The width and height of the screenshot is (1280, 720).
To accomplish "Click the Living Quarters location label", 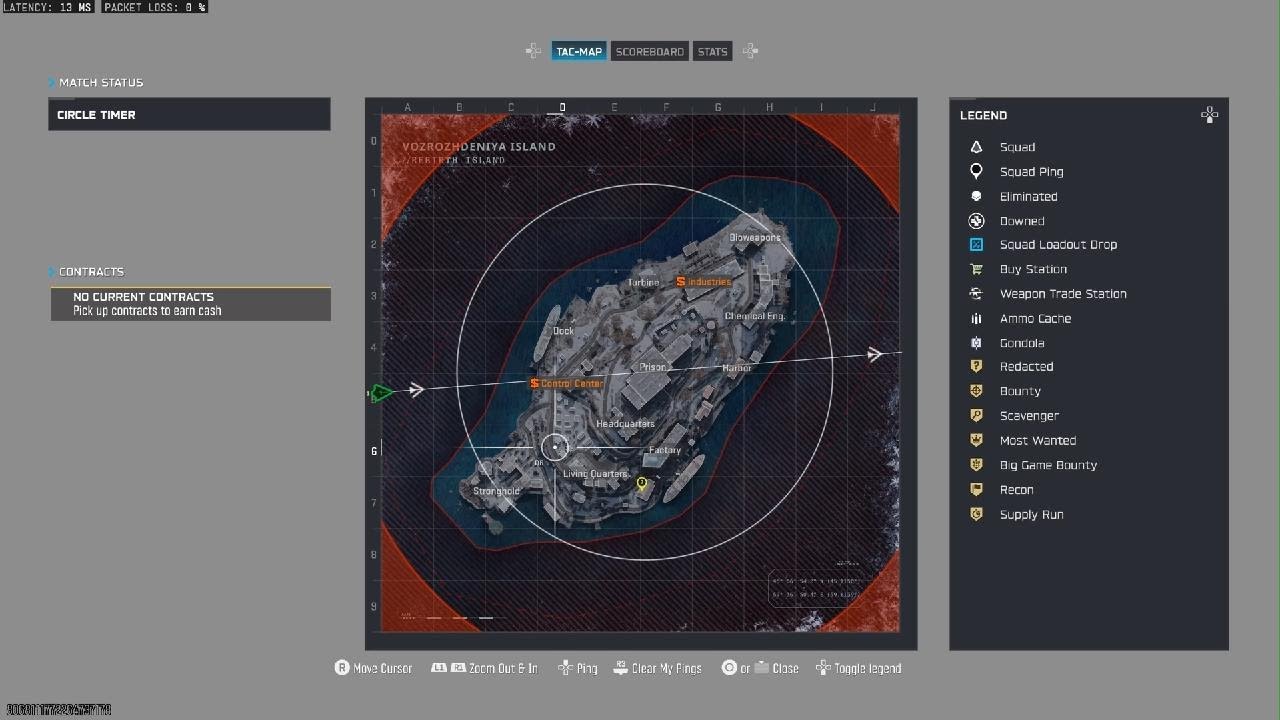I will point(596,474).
